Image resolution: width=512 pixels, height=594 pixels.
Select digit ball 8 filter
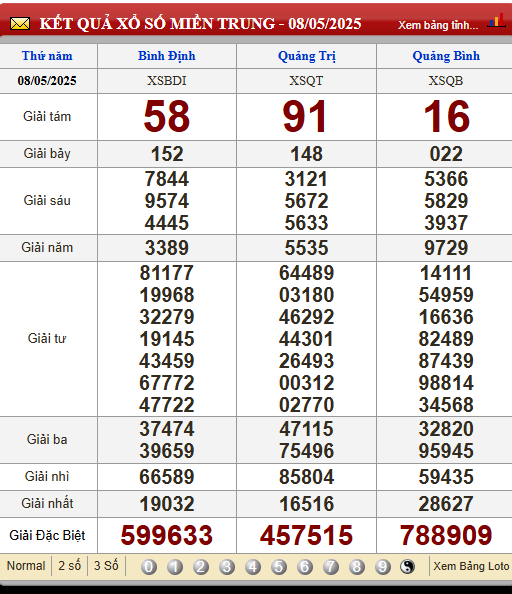point(356,567)
